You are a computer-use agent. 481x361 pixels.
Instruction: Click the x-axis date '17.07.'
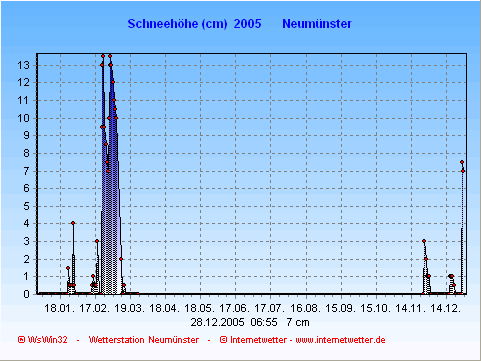(x=270, y=308)
